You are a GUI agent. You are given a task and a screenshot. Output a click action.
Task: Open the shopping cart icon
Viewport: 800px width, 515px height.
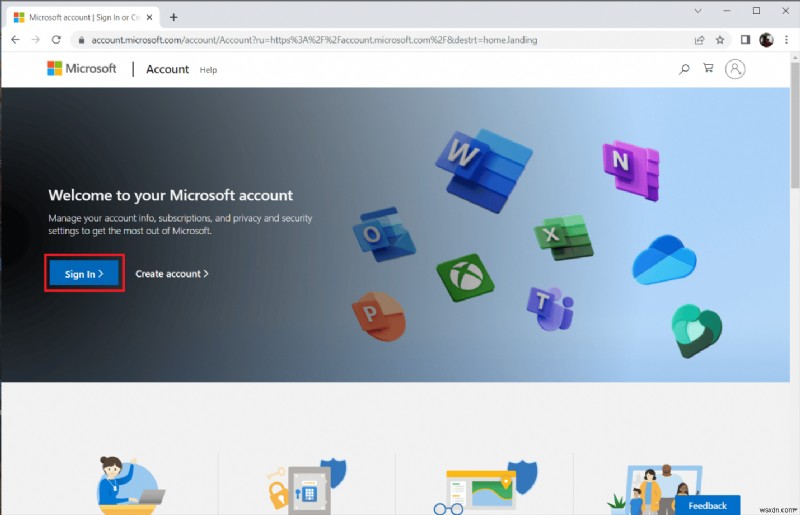point(708,68)
